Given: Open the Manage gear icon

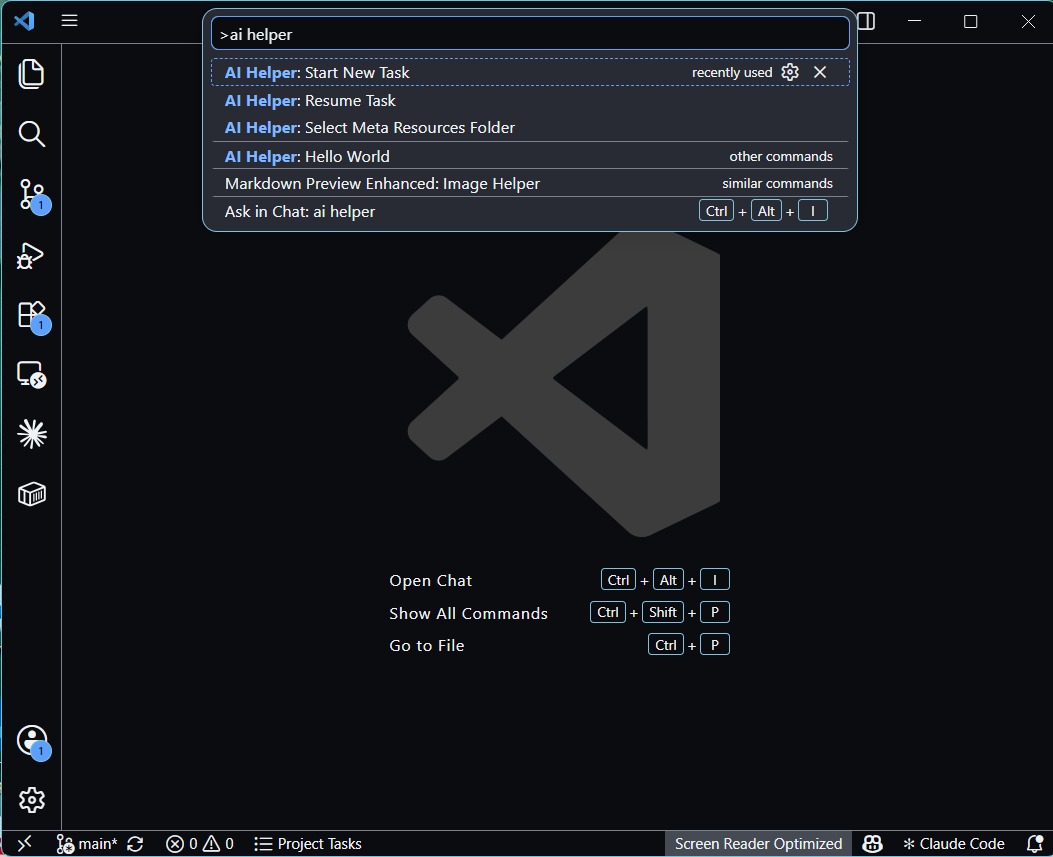Looking at the screenshot, I should [31, 800].
